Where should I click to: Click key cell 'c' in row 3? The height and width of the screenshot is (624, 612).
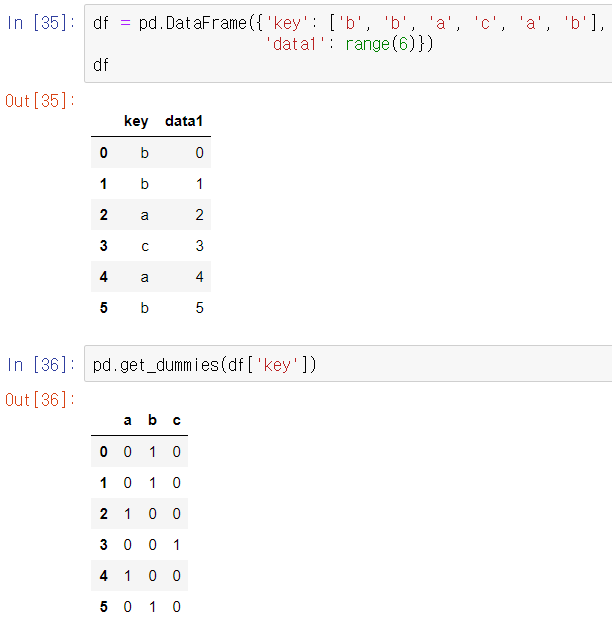[145, 246]
